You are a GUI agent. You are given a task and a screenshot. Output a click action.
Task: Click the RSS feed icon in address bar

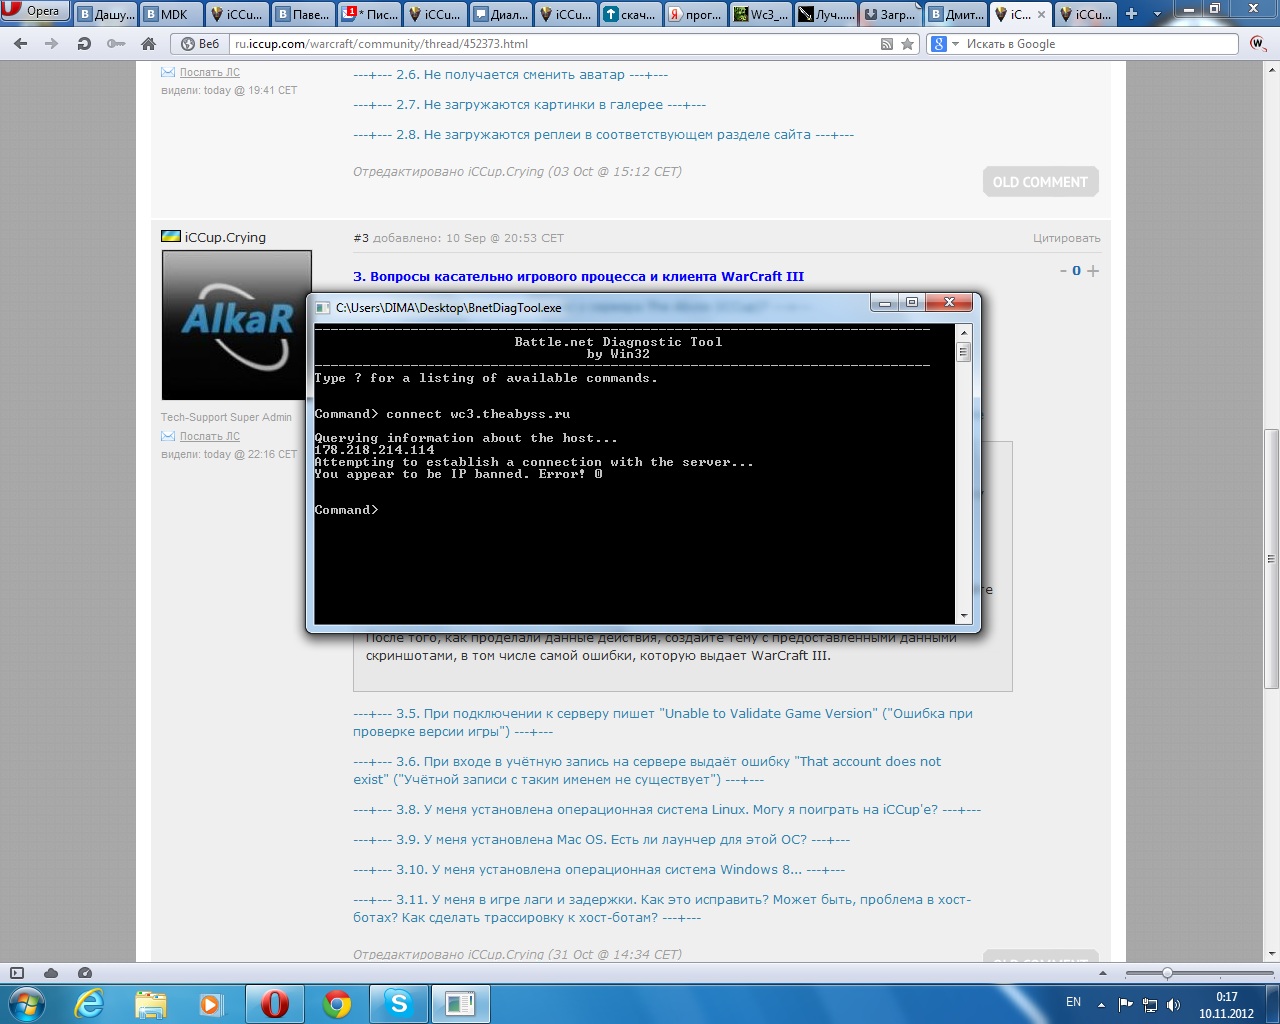887,44
